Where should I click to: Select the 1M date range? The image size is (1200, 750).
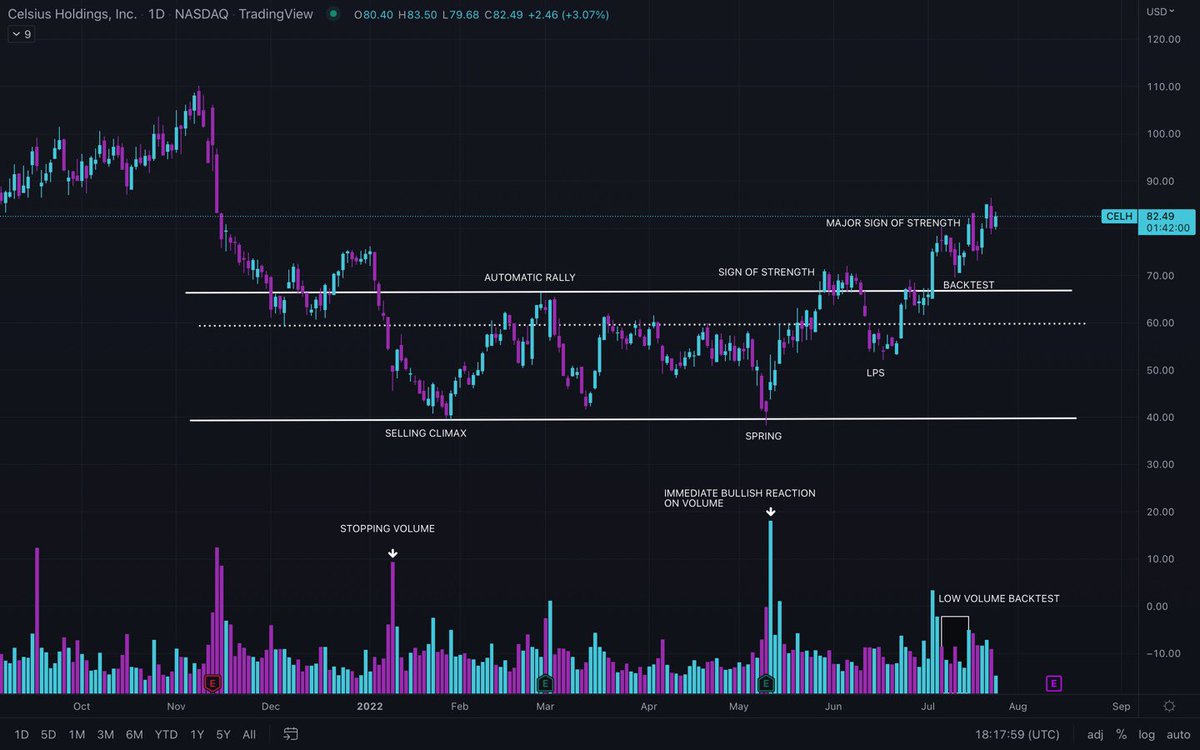tap(76, 735)
